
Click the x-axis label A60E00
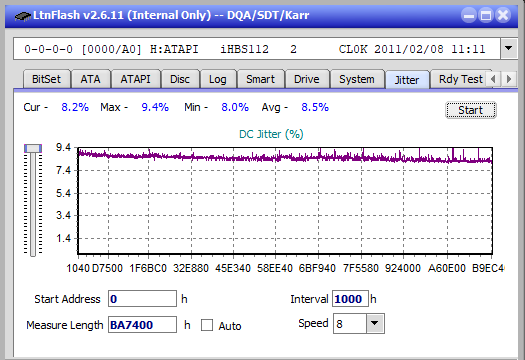pyautogui.click(x=447, y=268)
